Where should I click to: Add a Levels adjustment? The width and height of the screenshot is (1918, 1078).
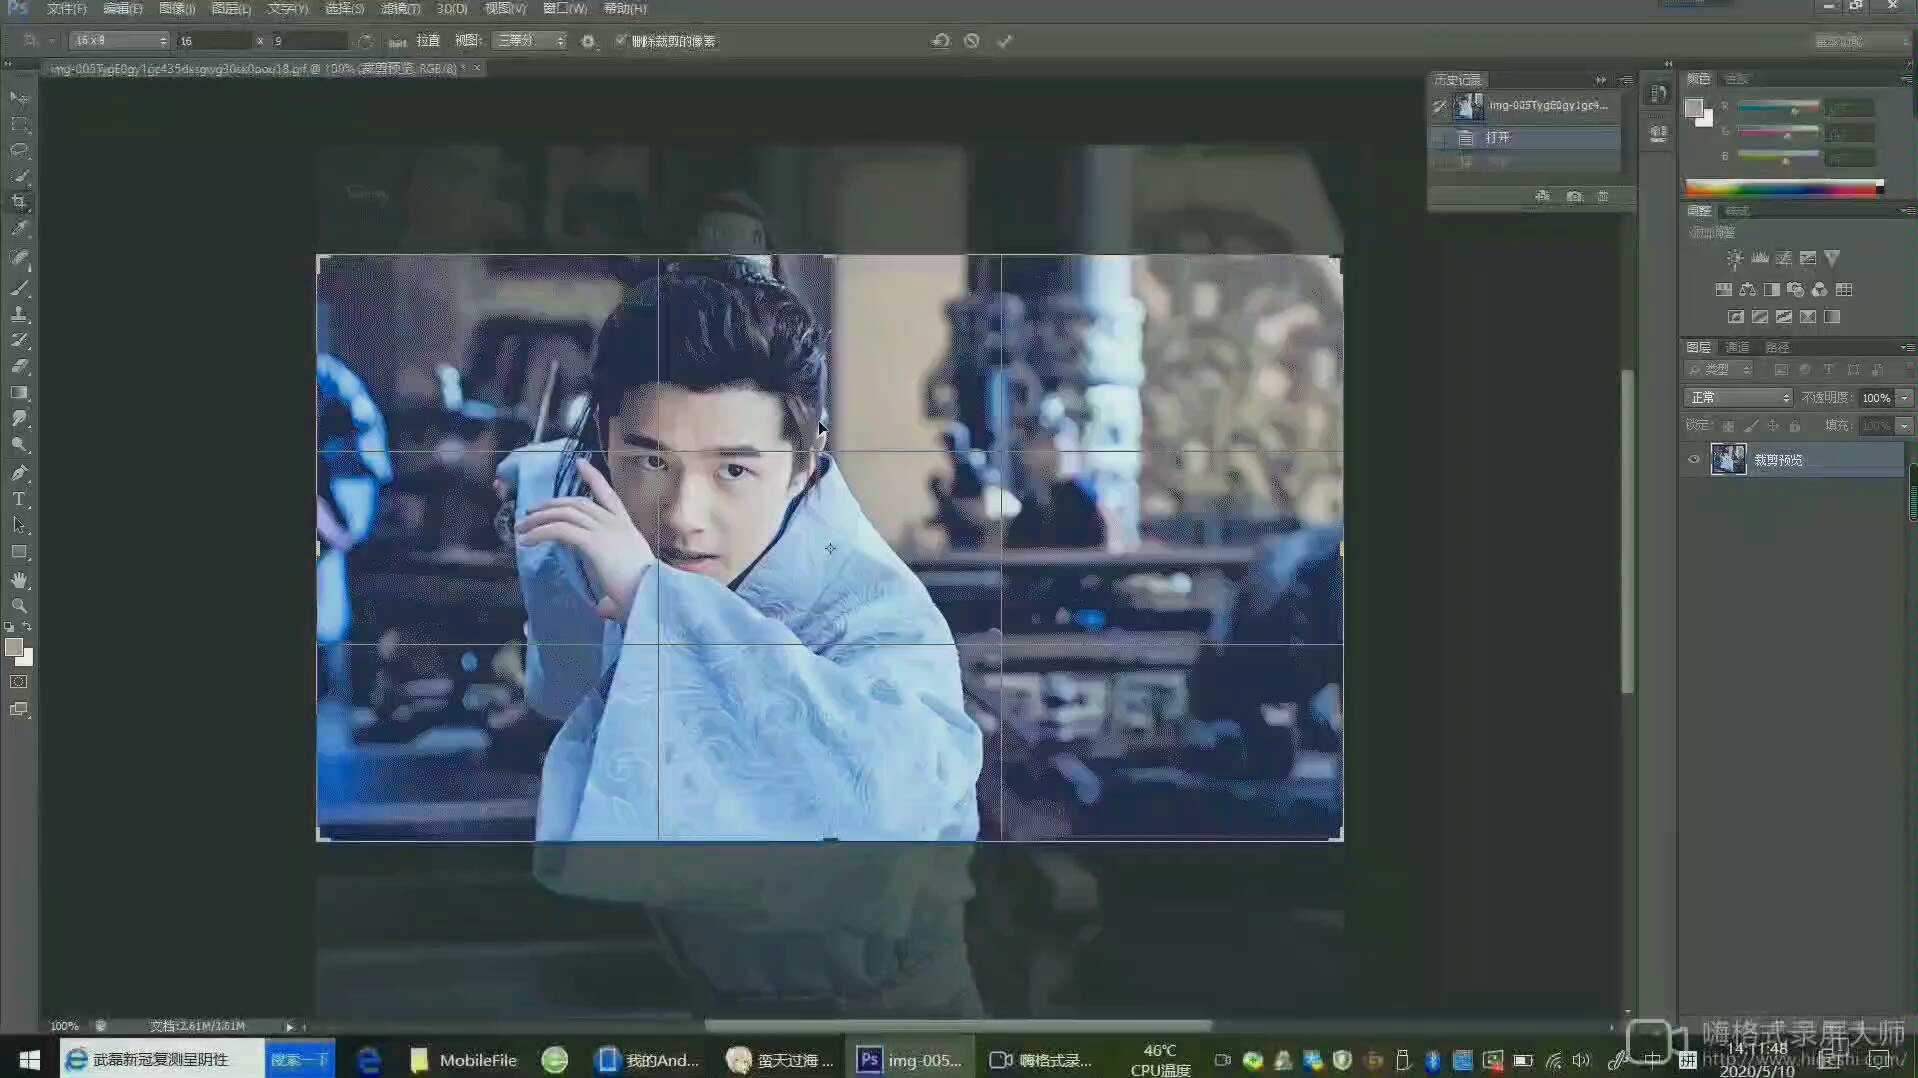pos(1759,259)
